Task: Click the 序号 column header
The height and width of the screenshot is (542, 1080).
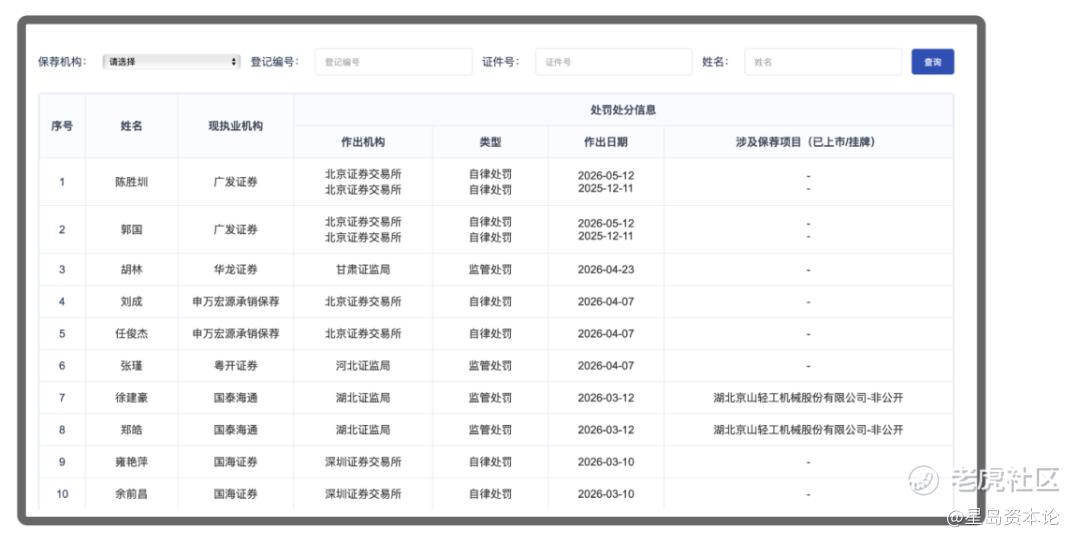Action: click(x=62, y=126)
